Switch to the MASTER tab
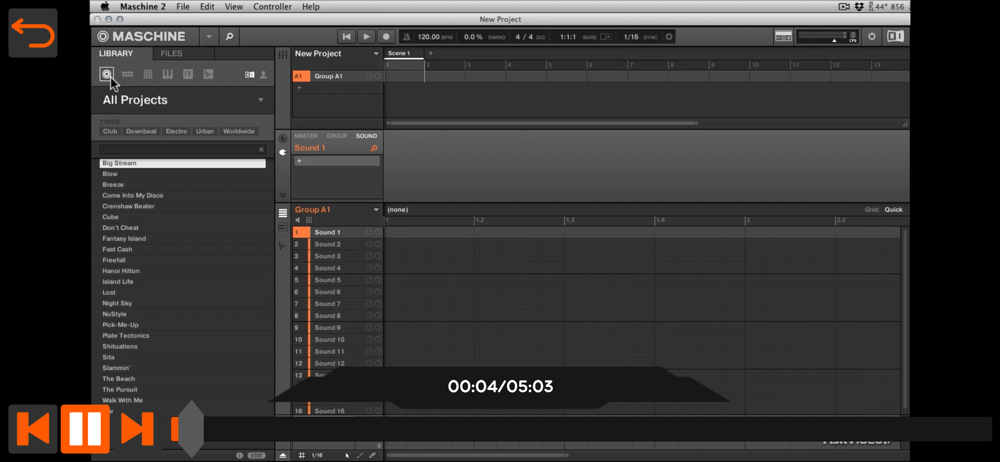This screenshot has height=462, width=1000. point(306,136)
